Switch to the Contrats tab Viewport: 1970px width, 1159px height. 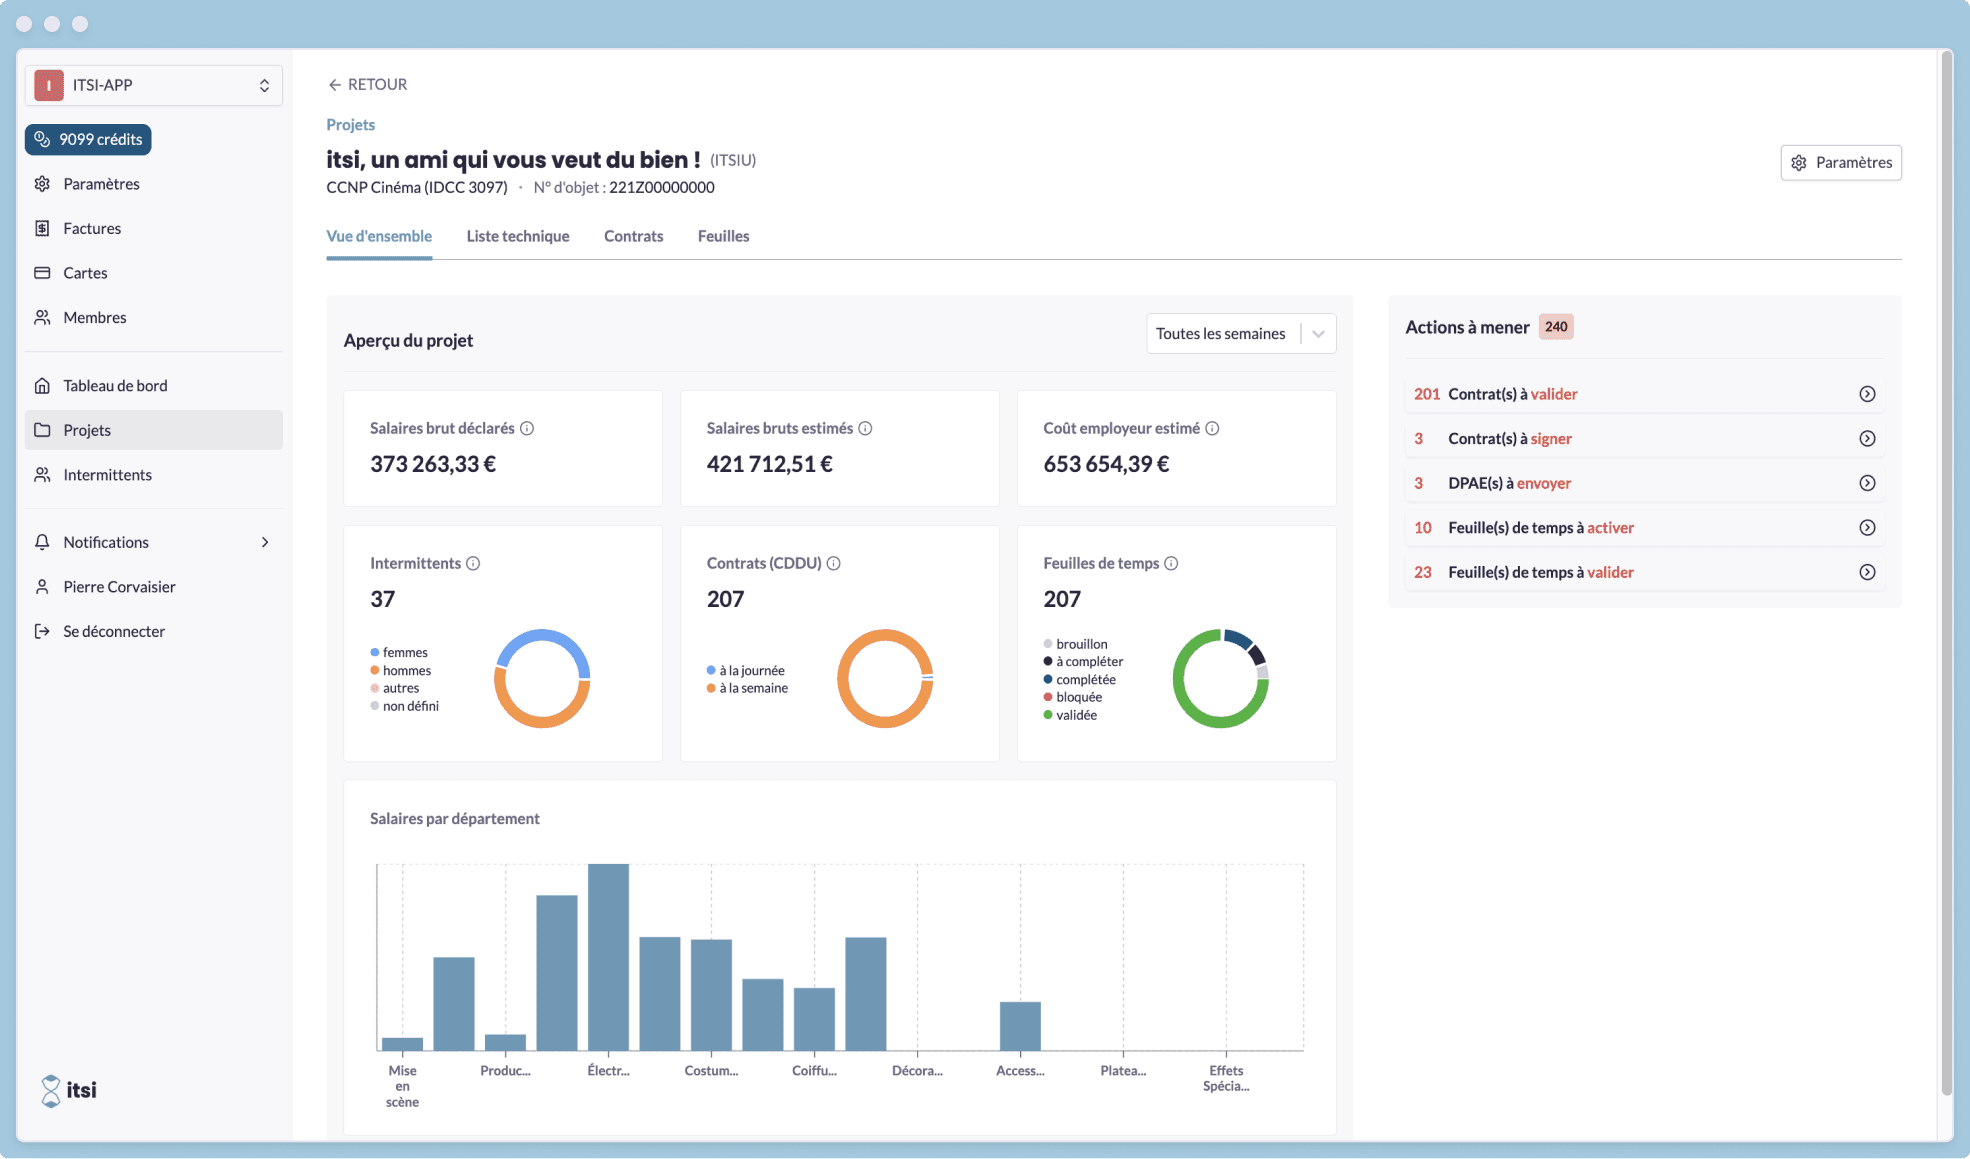(x=633, y=236)
